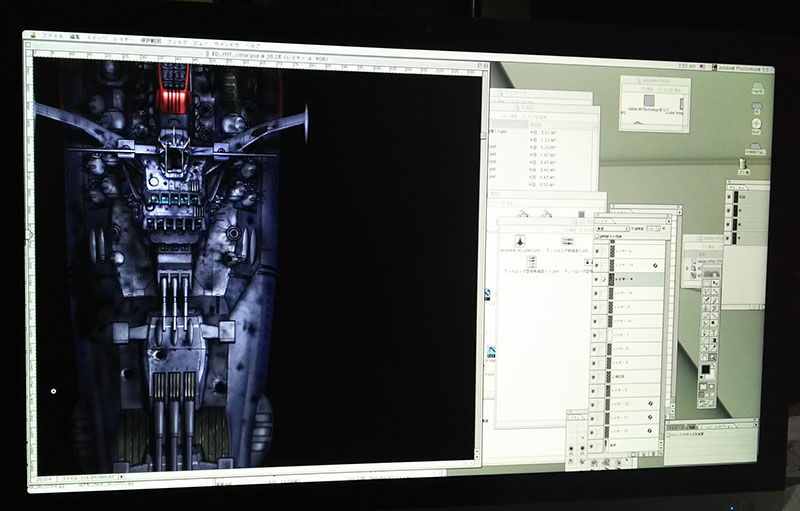This screenshot has height=511, width=800.
Task: Click the foreground color swatch in toolbox
Action: (x=706, y=369)
